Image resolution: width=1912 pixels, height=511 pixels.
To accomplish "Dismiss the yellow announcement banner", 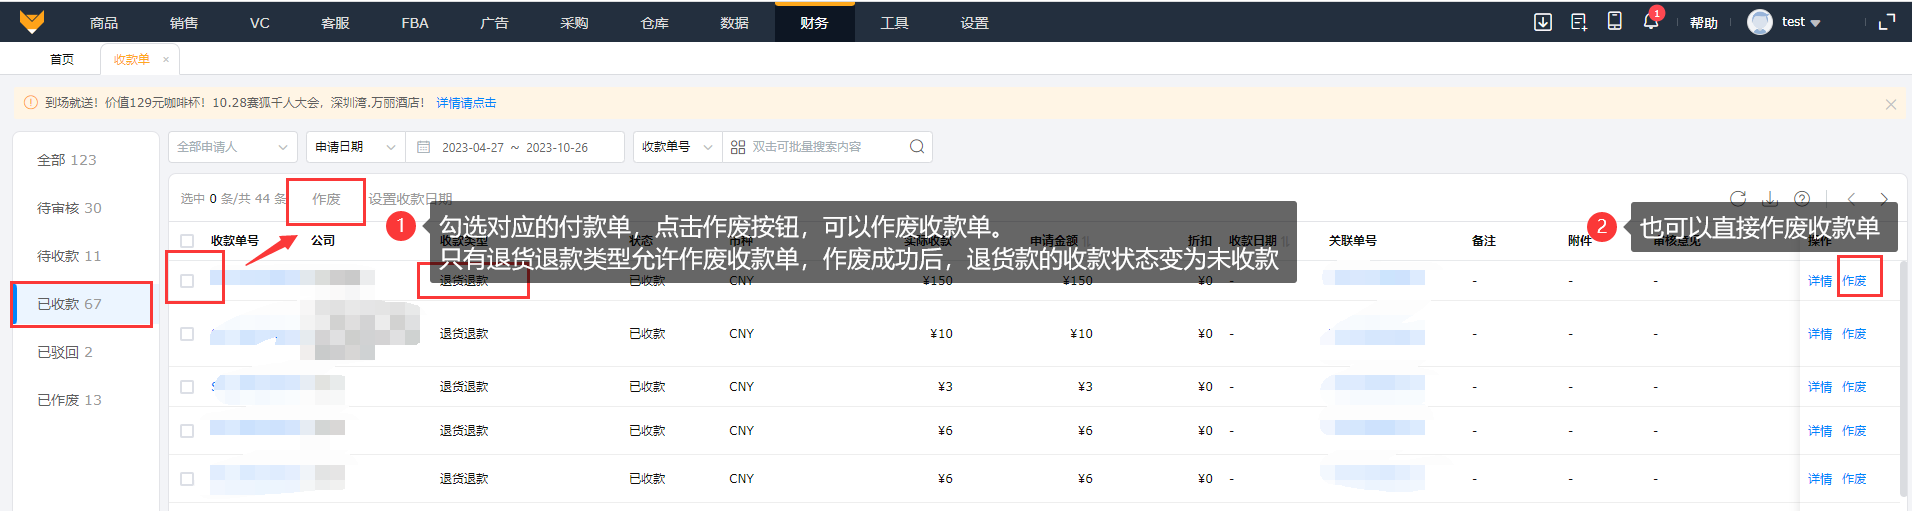I will [x=1890, y=104].
